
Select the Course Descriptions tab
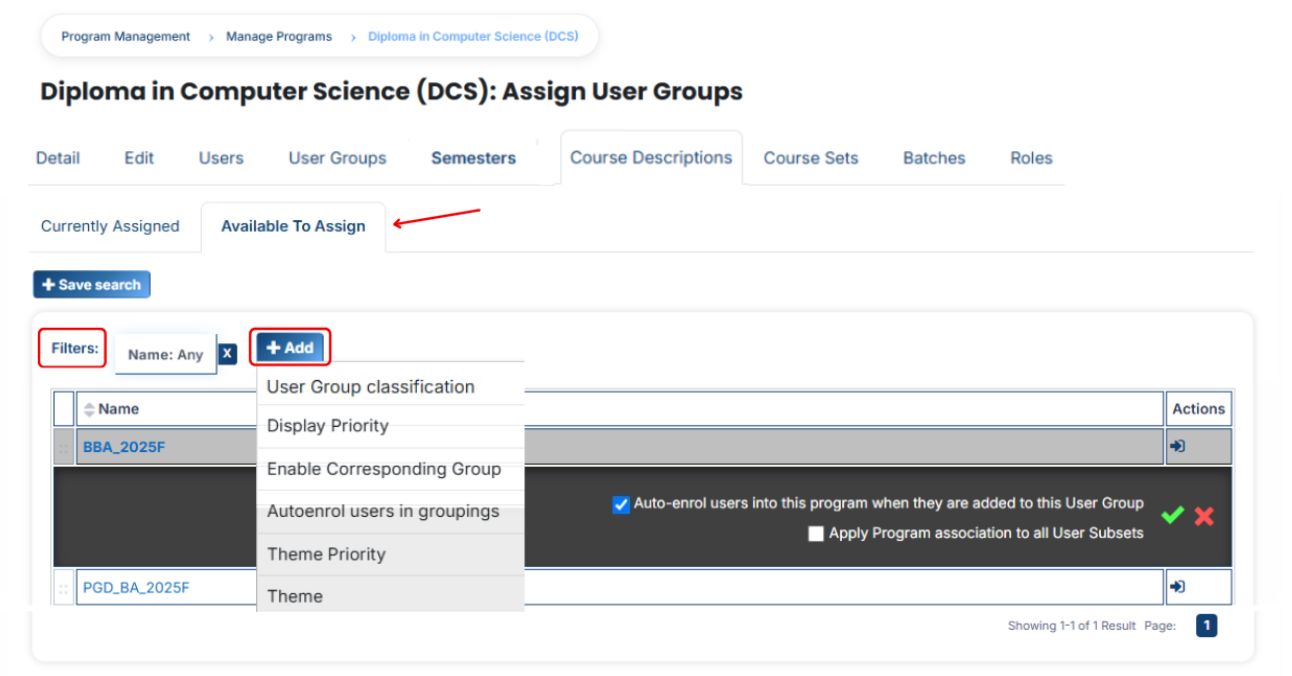(651, 158)
